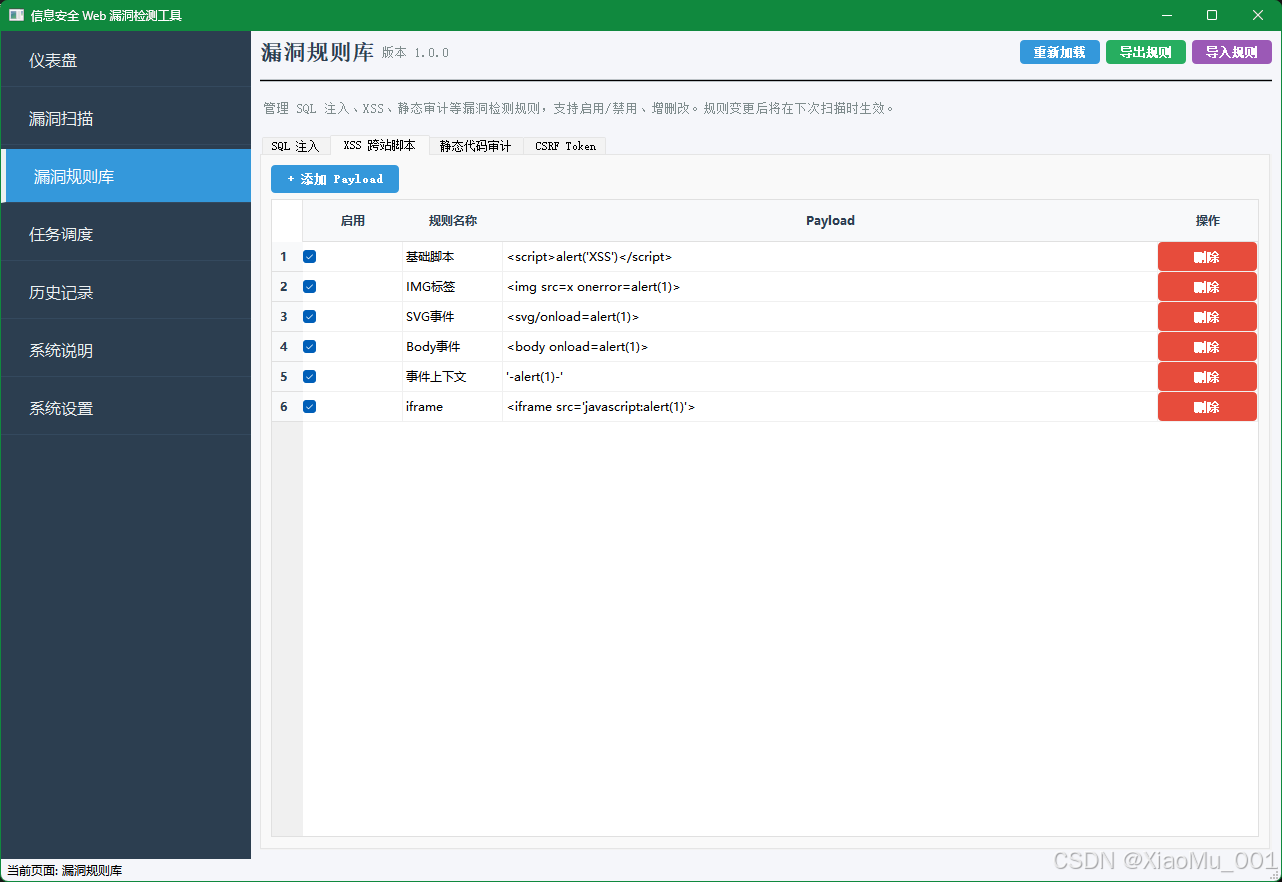
Task: Click the Payload column header
Action: (x=830, y=221)
